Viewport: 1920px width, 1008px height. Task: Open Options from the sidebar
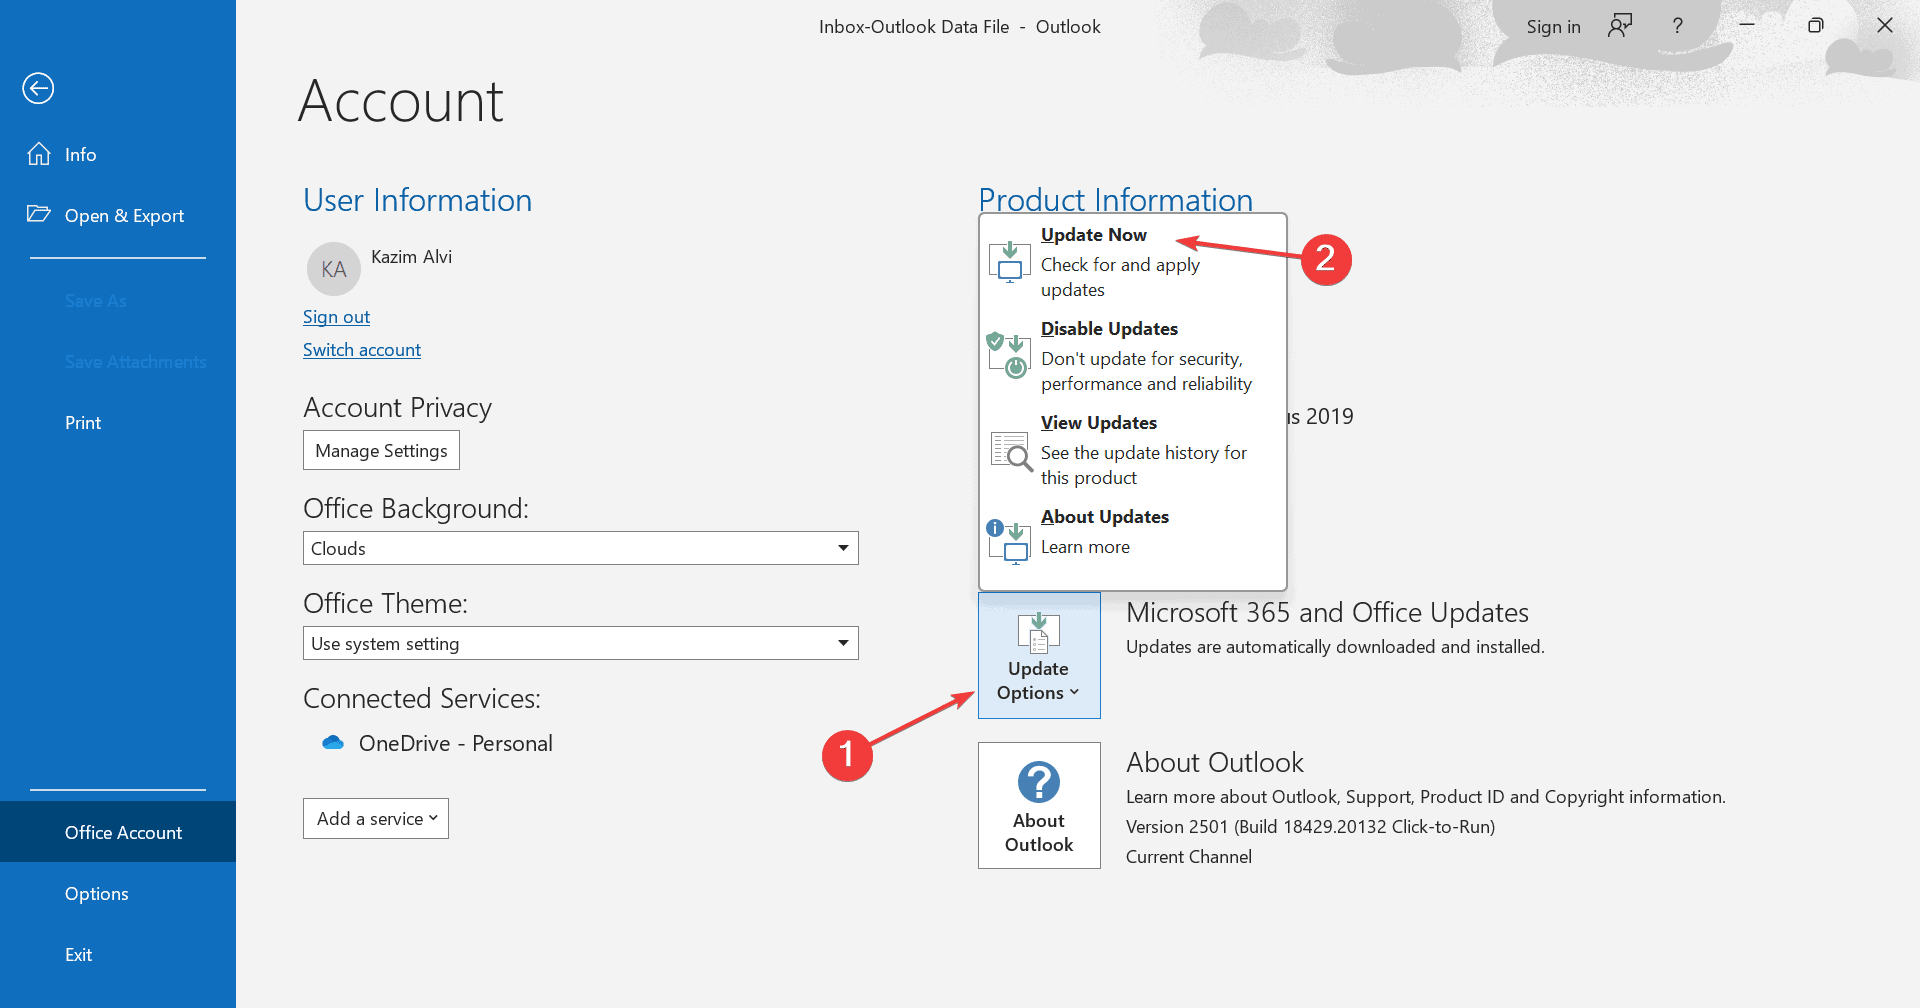[118, 893]
